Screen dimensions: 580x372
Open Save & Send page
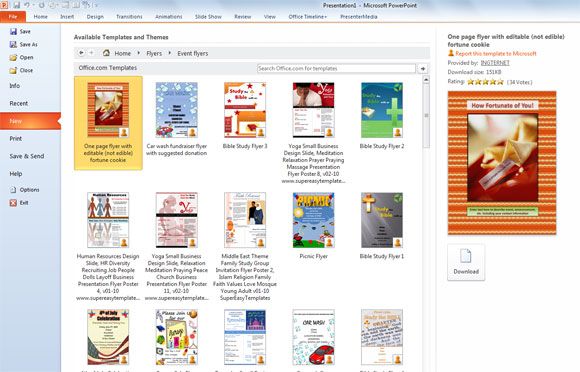tap(27, 156)
